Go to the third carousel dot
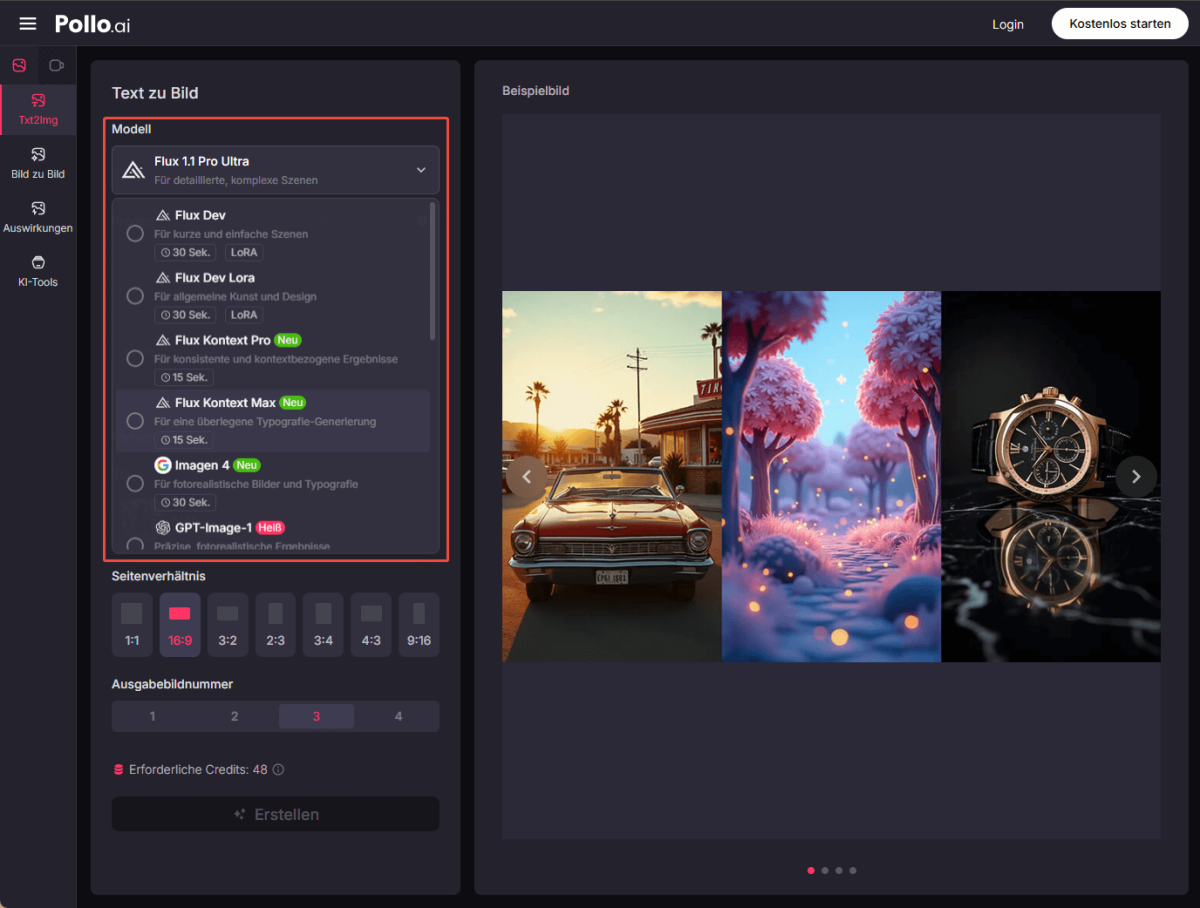The width and height of the screenshot is (1200, 908). pos(839,871)
